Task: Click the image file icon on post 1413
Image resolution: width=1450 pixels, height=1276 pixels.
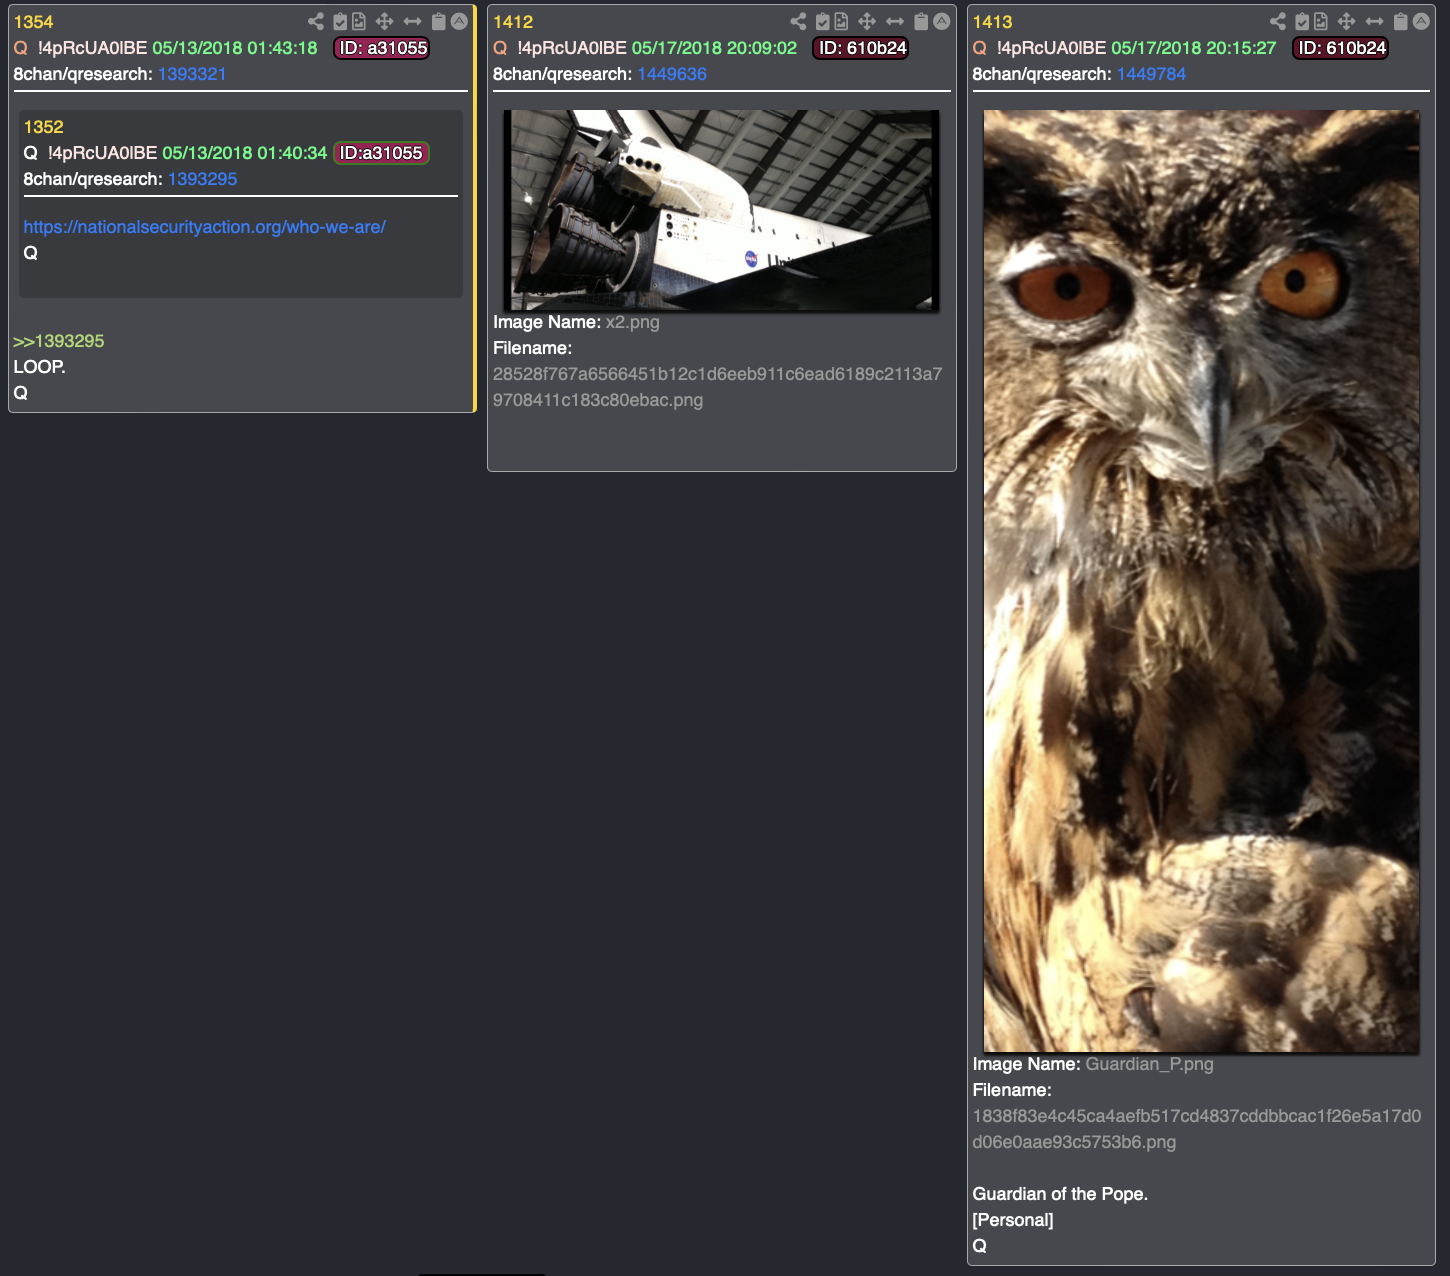Action: tap(1321, 21)
